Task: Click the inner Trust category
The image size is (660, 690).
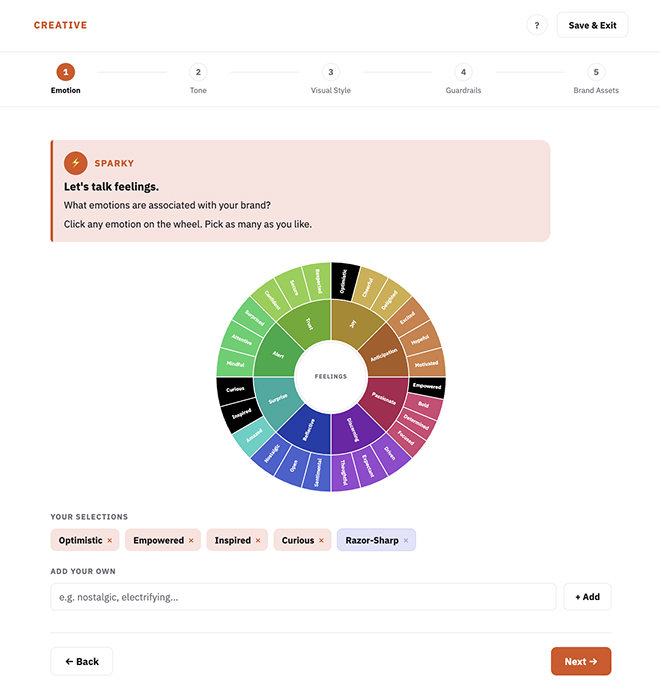Action: click(309, 324)
